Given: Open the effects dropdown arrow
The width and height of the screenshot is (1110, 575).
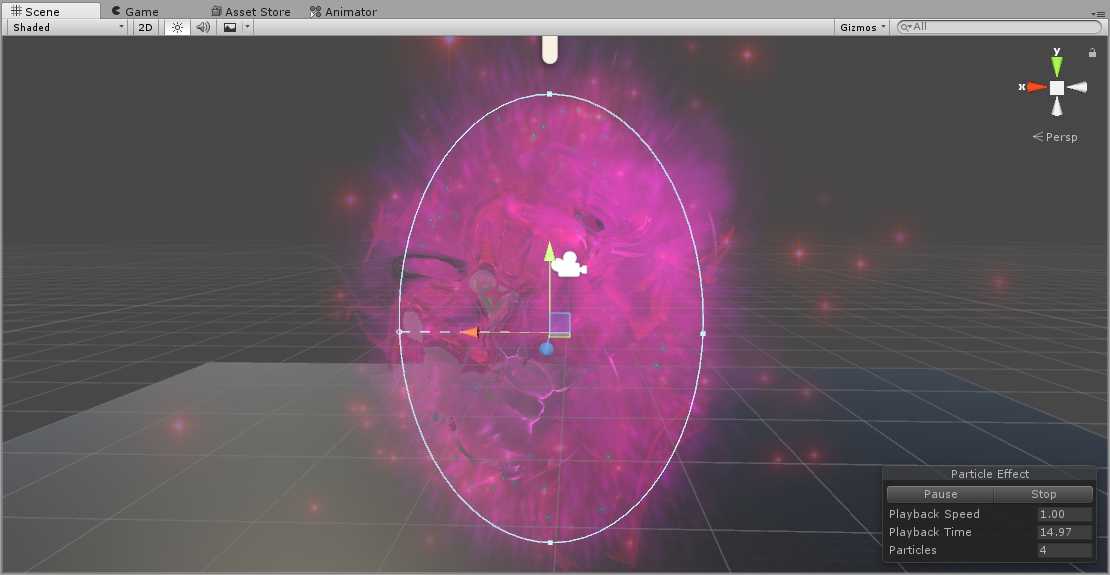Looking at the screenshot, I should coord(247,28).
